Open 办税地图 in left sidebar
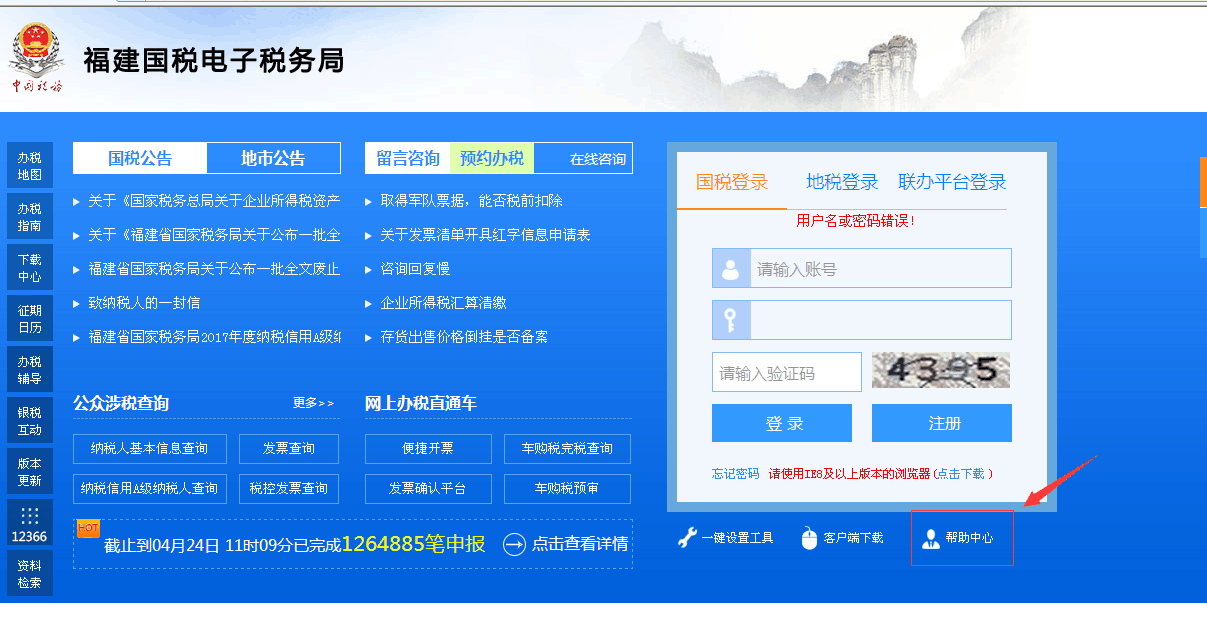The image size is (1207, 623). pos(30,166)
